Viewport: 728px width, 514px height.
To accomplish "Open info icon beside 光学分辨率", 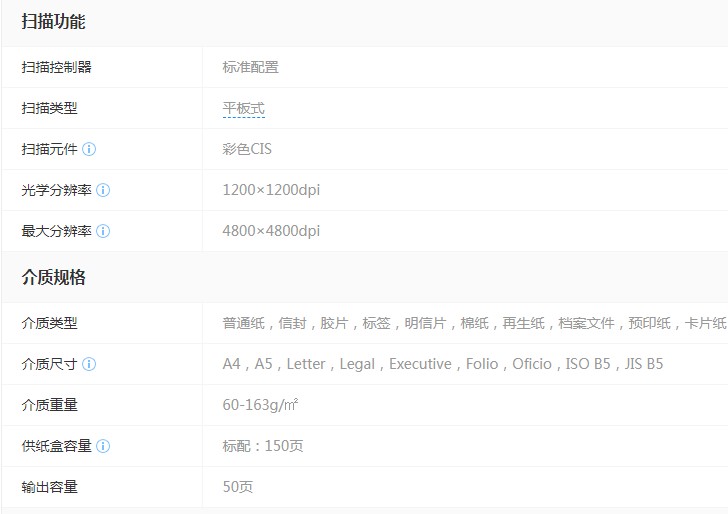I will tap(103, 190).
